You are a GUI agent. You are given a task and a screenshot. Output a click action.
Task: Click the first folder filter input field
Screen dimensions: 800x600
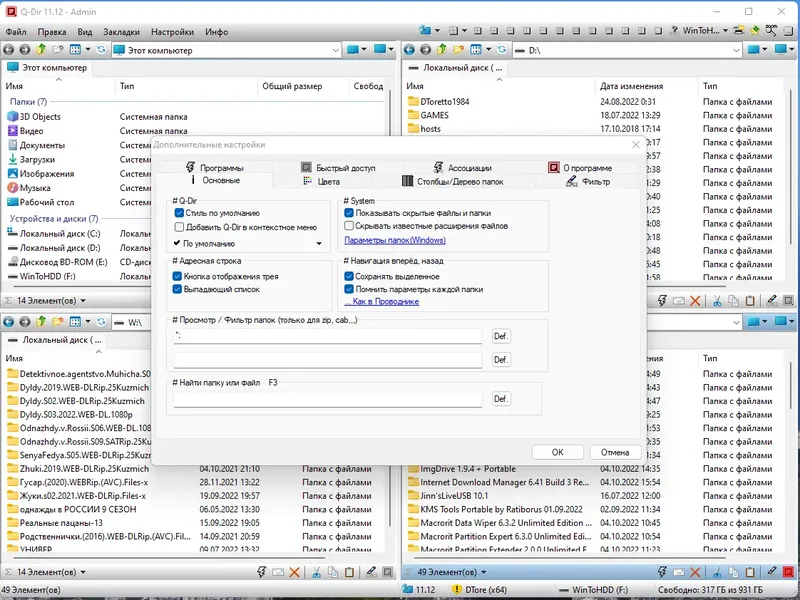click(328, 336)
